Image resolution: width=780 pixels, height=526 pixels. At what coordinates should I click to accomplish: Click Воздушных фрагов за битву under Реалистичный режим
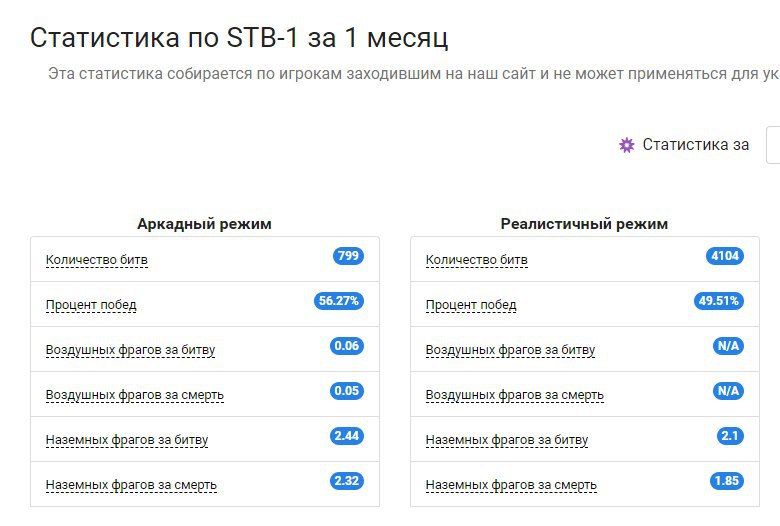coord(510,350)
